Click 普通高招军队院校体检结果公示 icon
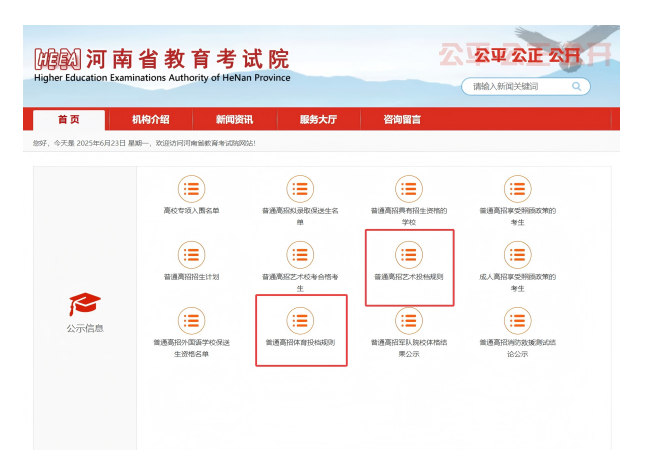Screen dimensions: 655x470 tap(408, 320)
